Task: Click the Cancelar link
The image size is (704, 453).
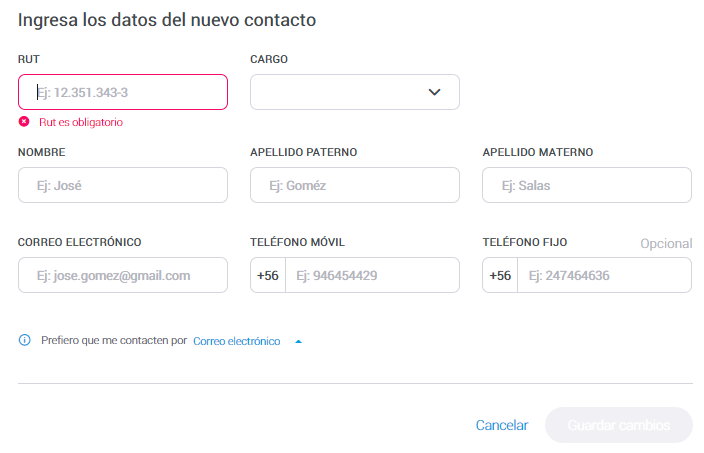Action: pyautogui.click(x=502, y=425)
